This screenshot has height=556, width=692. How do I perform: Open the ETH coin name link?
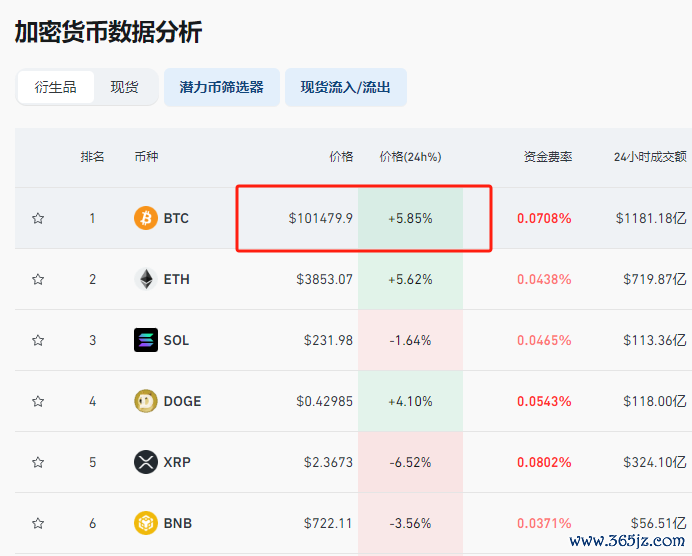click(177, 279)
